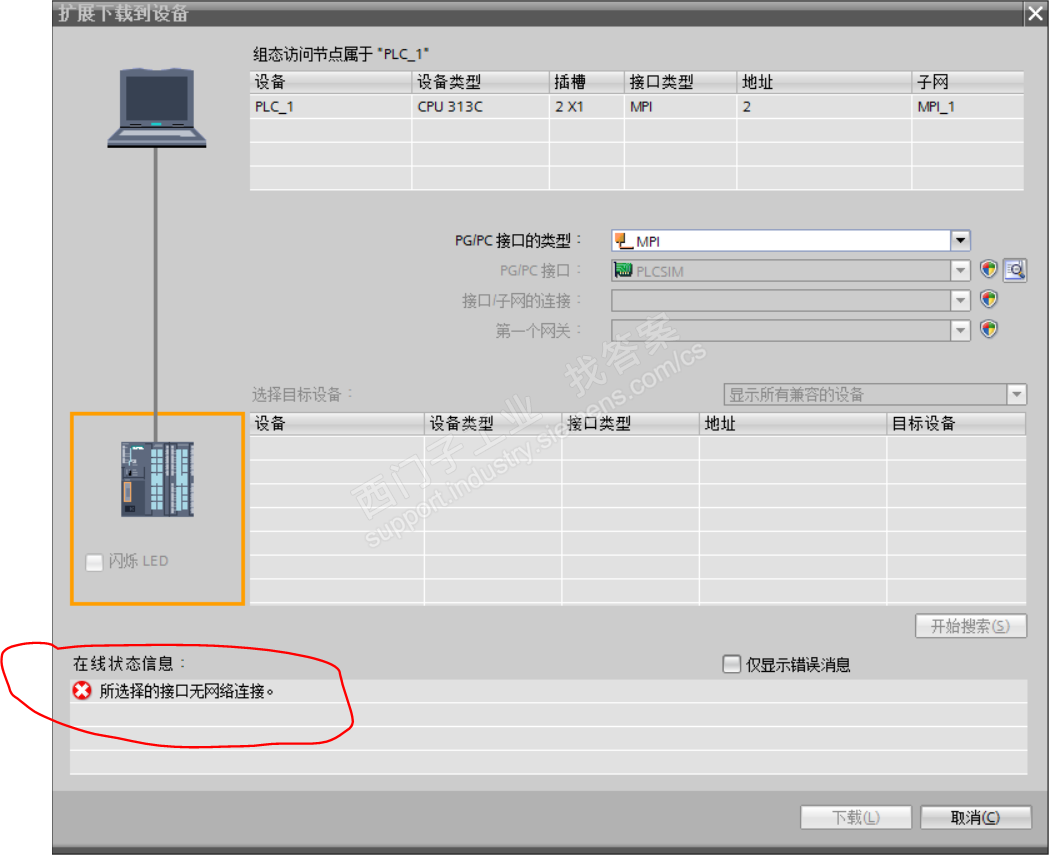Click the 设备 header in the upper table
The height and width of the screenshot is (857, 1050).
click(x=331, y=82)
